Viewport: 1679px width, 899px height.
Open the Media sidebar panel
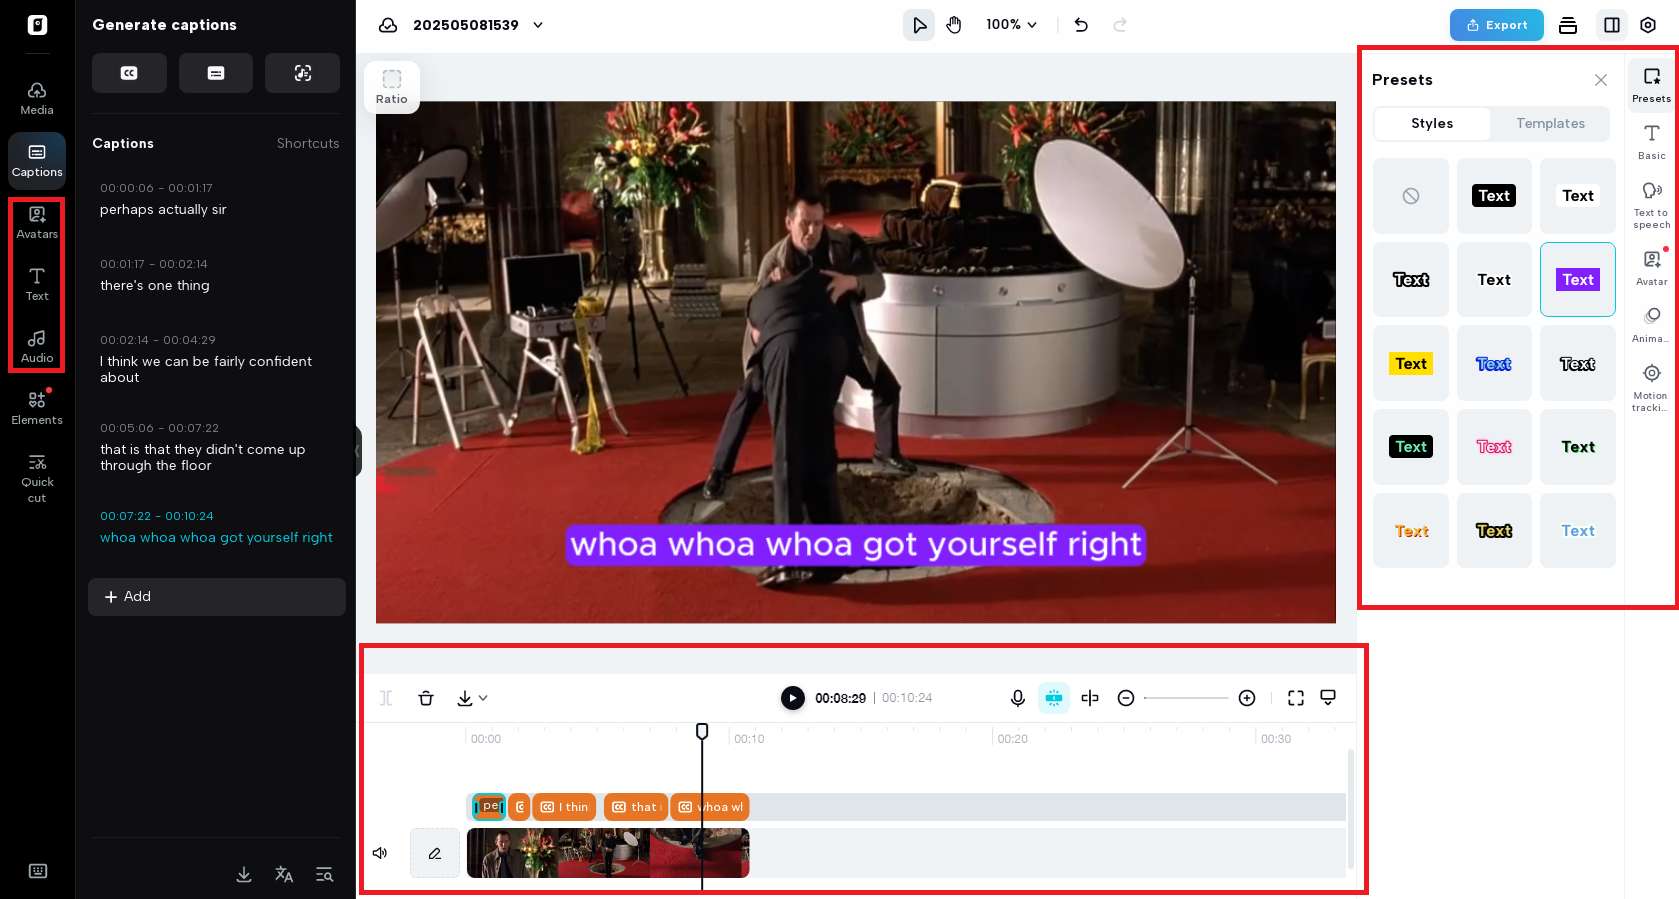tap(37, 98)
